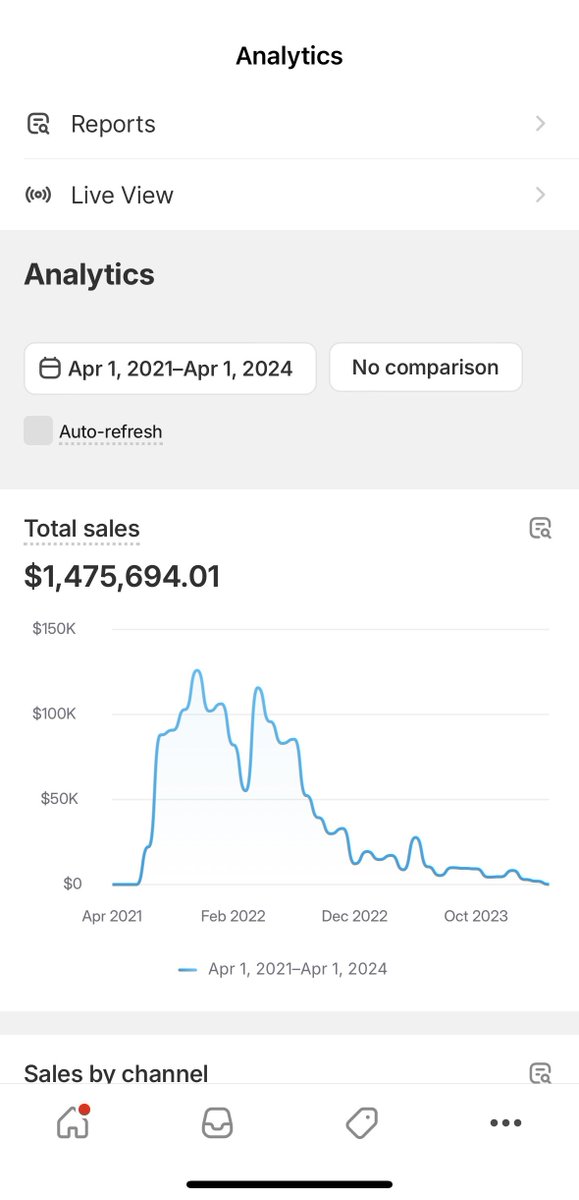Open Sales by channel report icon
Viewport: 579px width, 1200px height.
pos(540,1073)
